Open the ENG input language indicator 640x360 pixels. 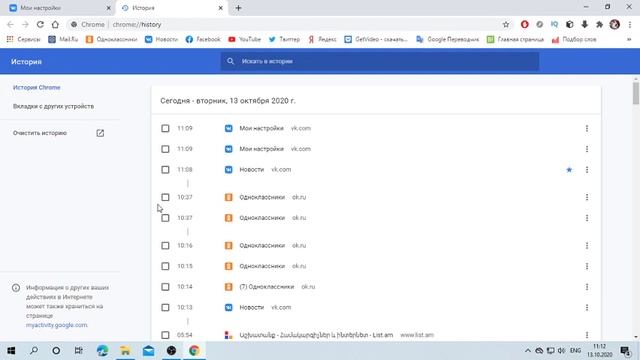[575, 351]
